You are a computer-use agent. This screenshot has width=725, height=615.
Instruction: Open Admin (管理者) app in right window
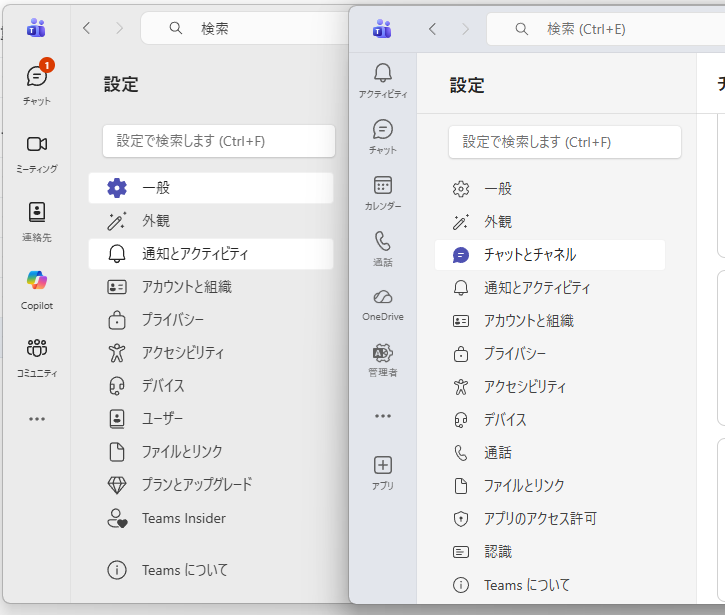pyautogui.click(x=383, y=361)
